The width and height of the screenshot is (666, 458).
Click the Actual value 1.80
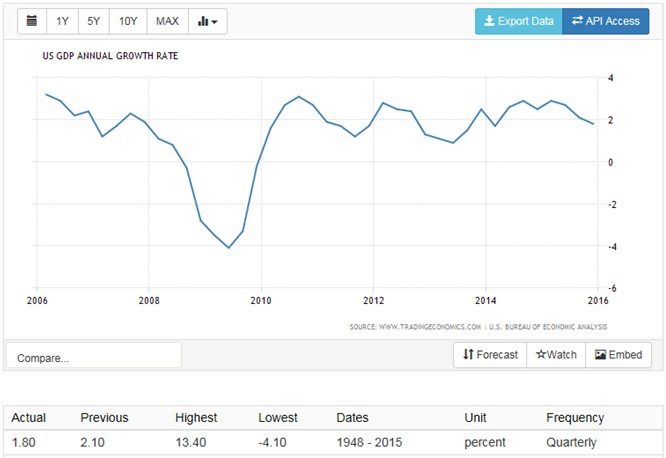24,443
